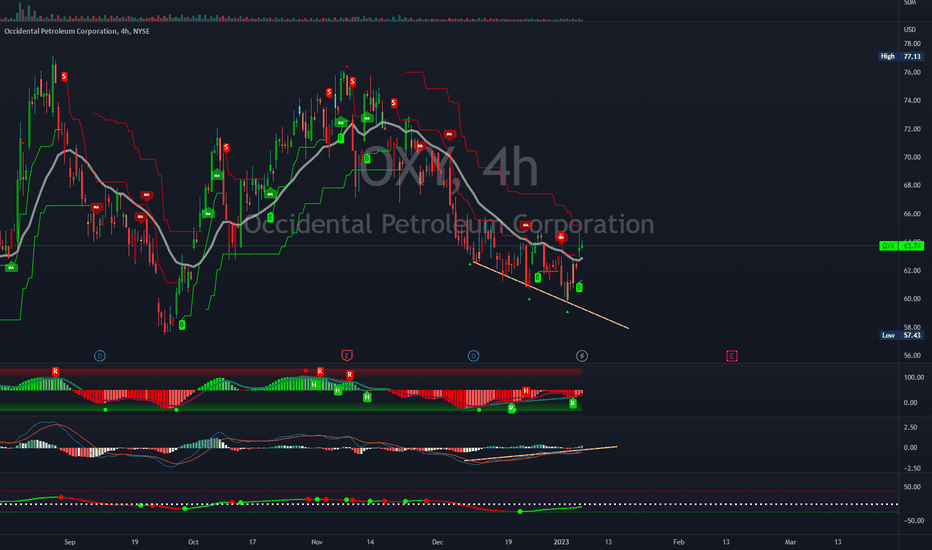Click the chart title Occidental Petroleum Corporation, 4h, NYSE
The width and height of the screenshot is (932, 550).
(77, 31)
